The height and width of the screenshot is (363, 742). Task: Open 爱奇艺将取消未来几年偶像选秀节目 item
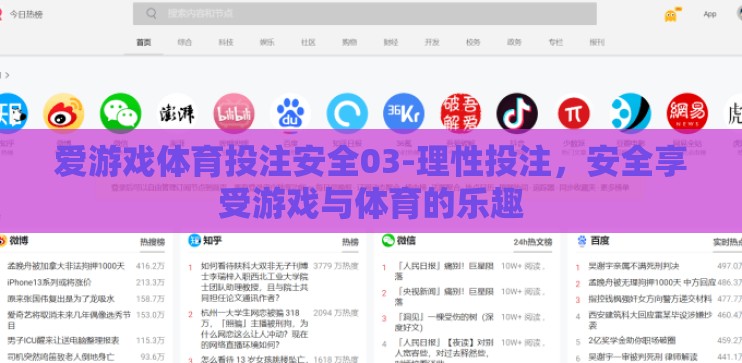69,320
